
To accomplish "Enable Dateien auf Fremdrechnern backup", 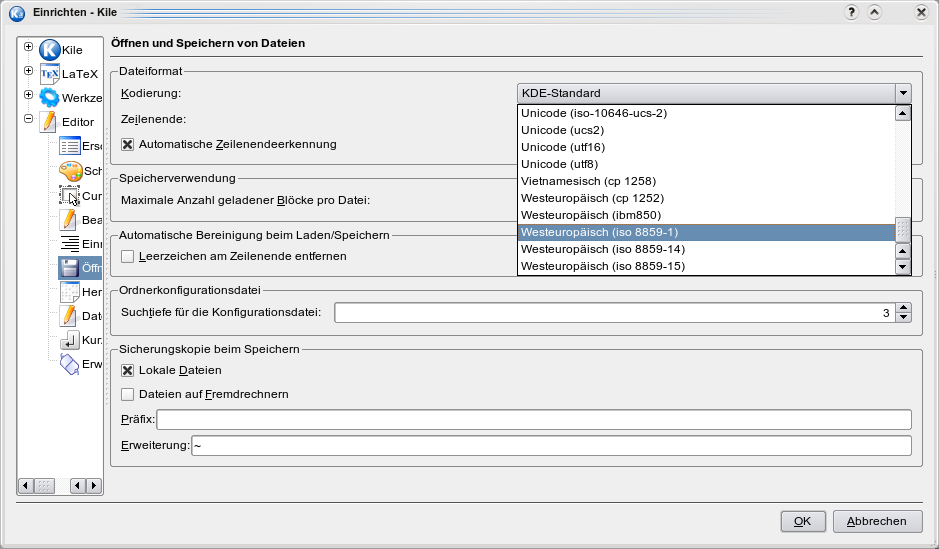I will click(128, 395).
